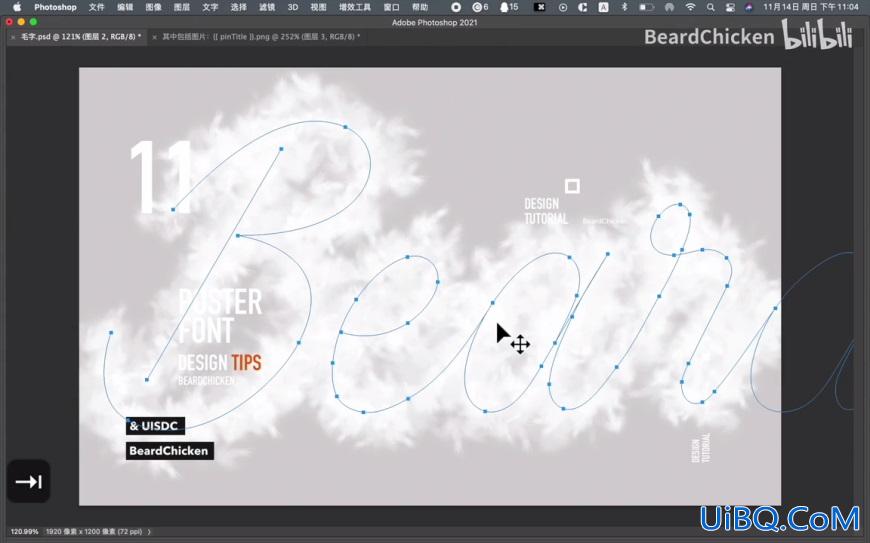Open the 3D menu
The height and width of the screenshot is (543, 870).
click(292, 7)
